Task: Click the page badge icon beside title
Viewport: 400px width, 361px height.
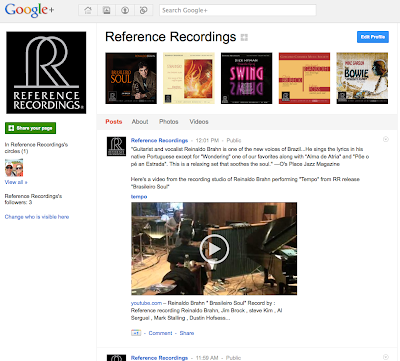Action: click(244, 37)
